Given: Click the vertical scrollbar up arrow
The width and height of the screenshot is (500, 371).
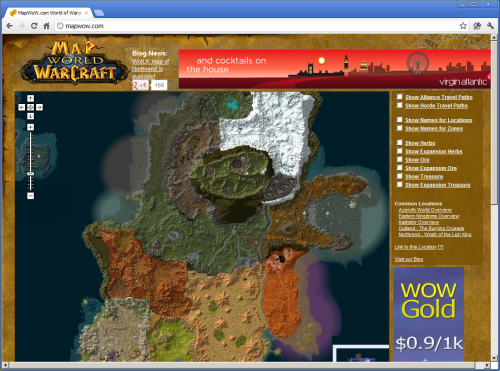Looking at the screenshot, I should [494, 38].
